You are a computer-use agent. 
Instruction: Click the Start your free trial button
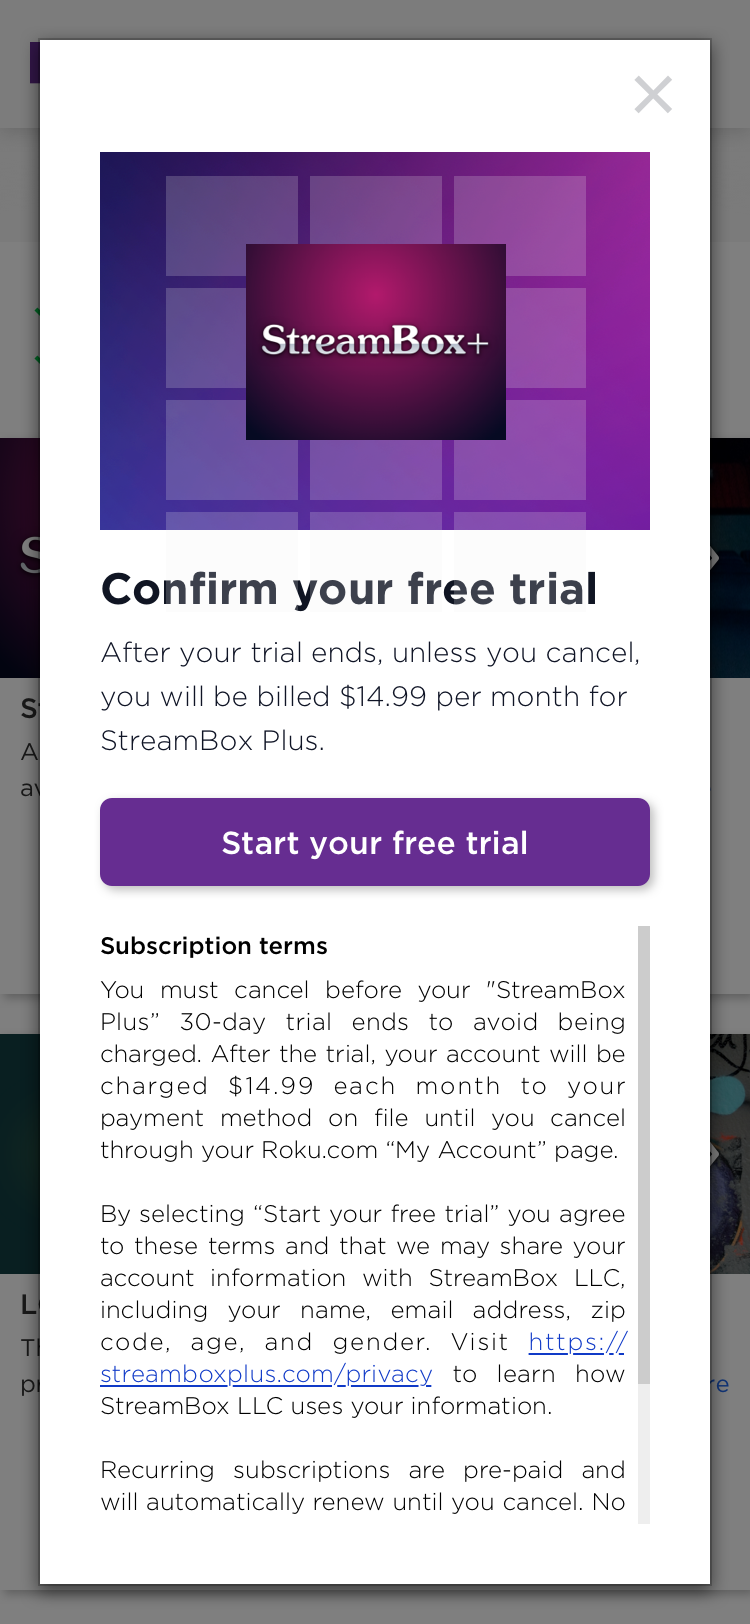(x=375, y=842)
